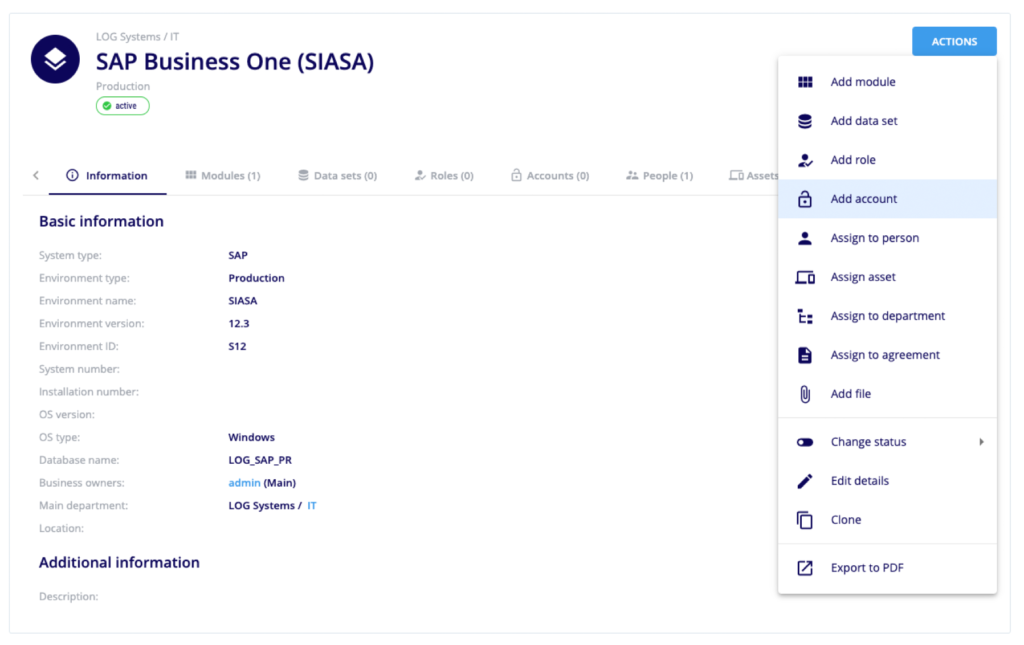Click the Assign to person icon

(805, 238)
